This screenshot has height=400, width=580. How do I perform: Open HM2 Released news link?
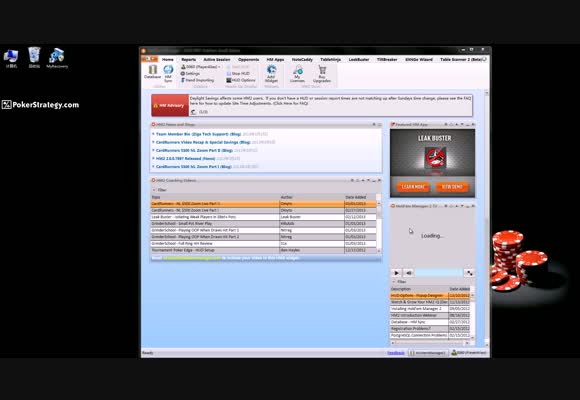[x=185, y=158]
